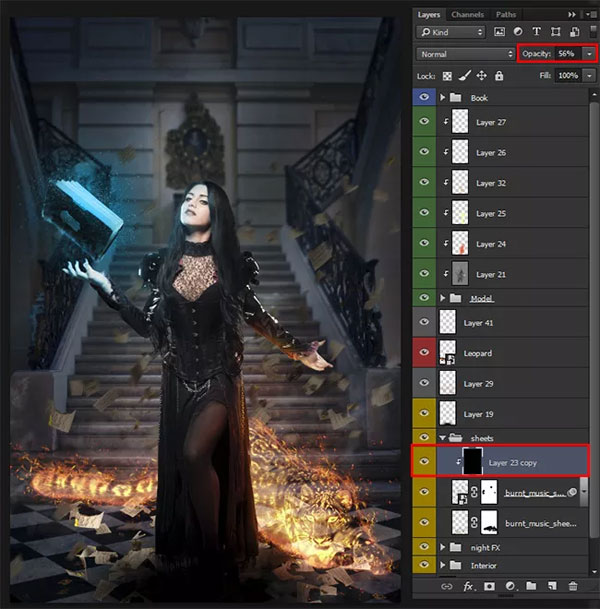Screen dimensions: 600x609
Task: Delete layer with trash icon
Action: click(x=572, y=586)
